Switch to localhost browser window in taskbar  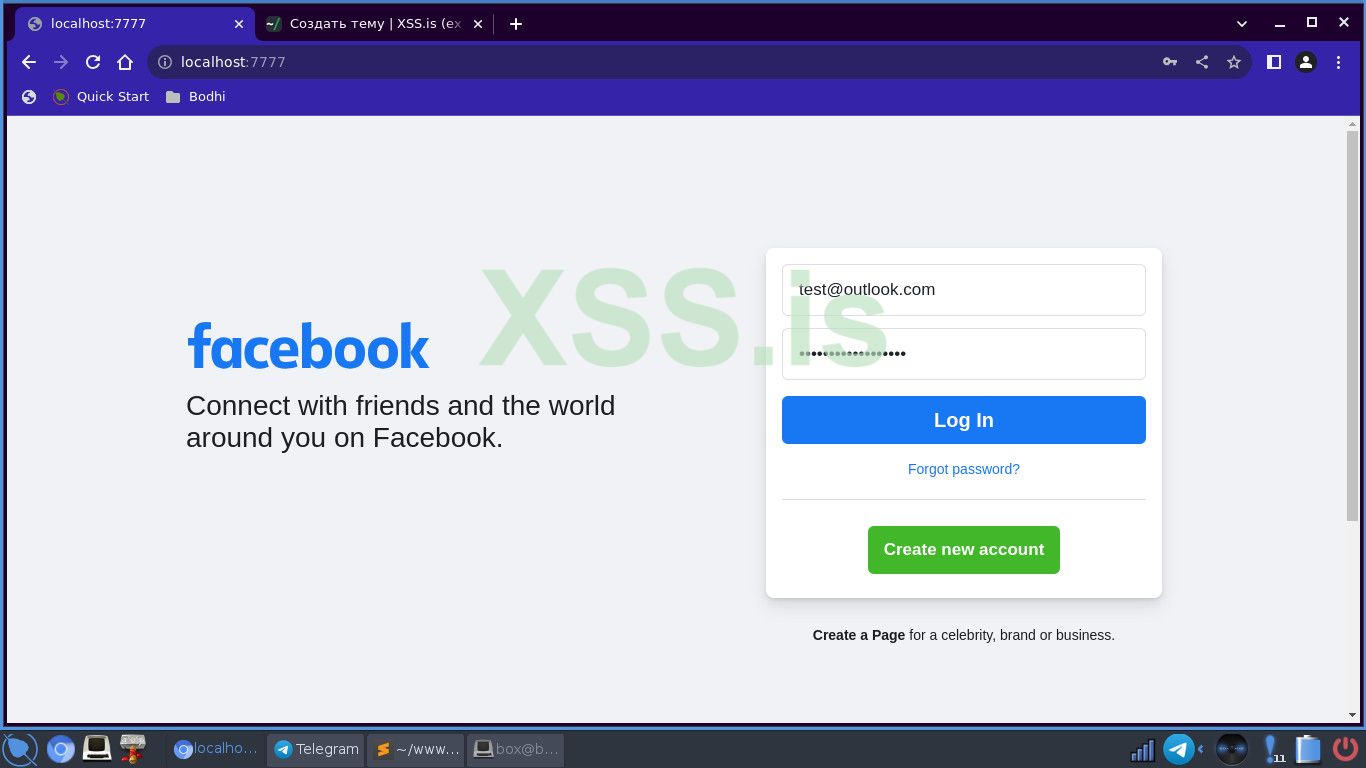pyautogui.click(x=216, y=749)
